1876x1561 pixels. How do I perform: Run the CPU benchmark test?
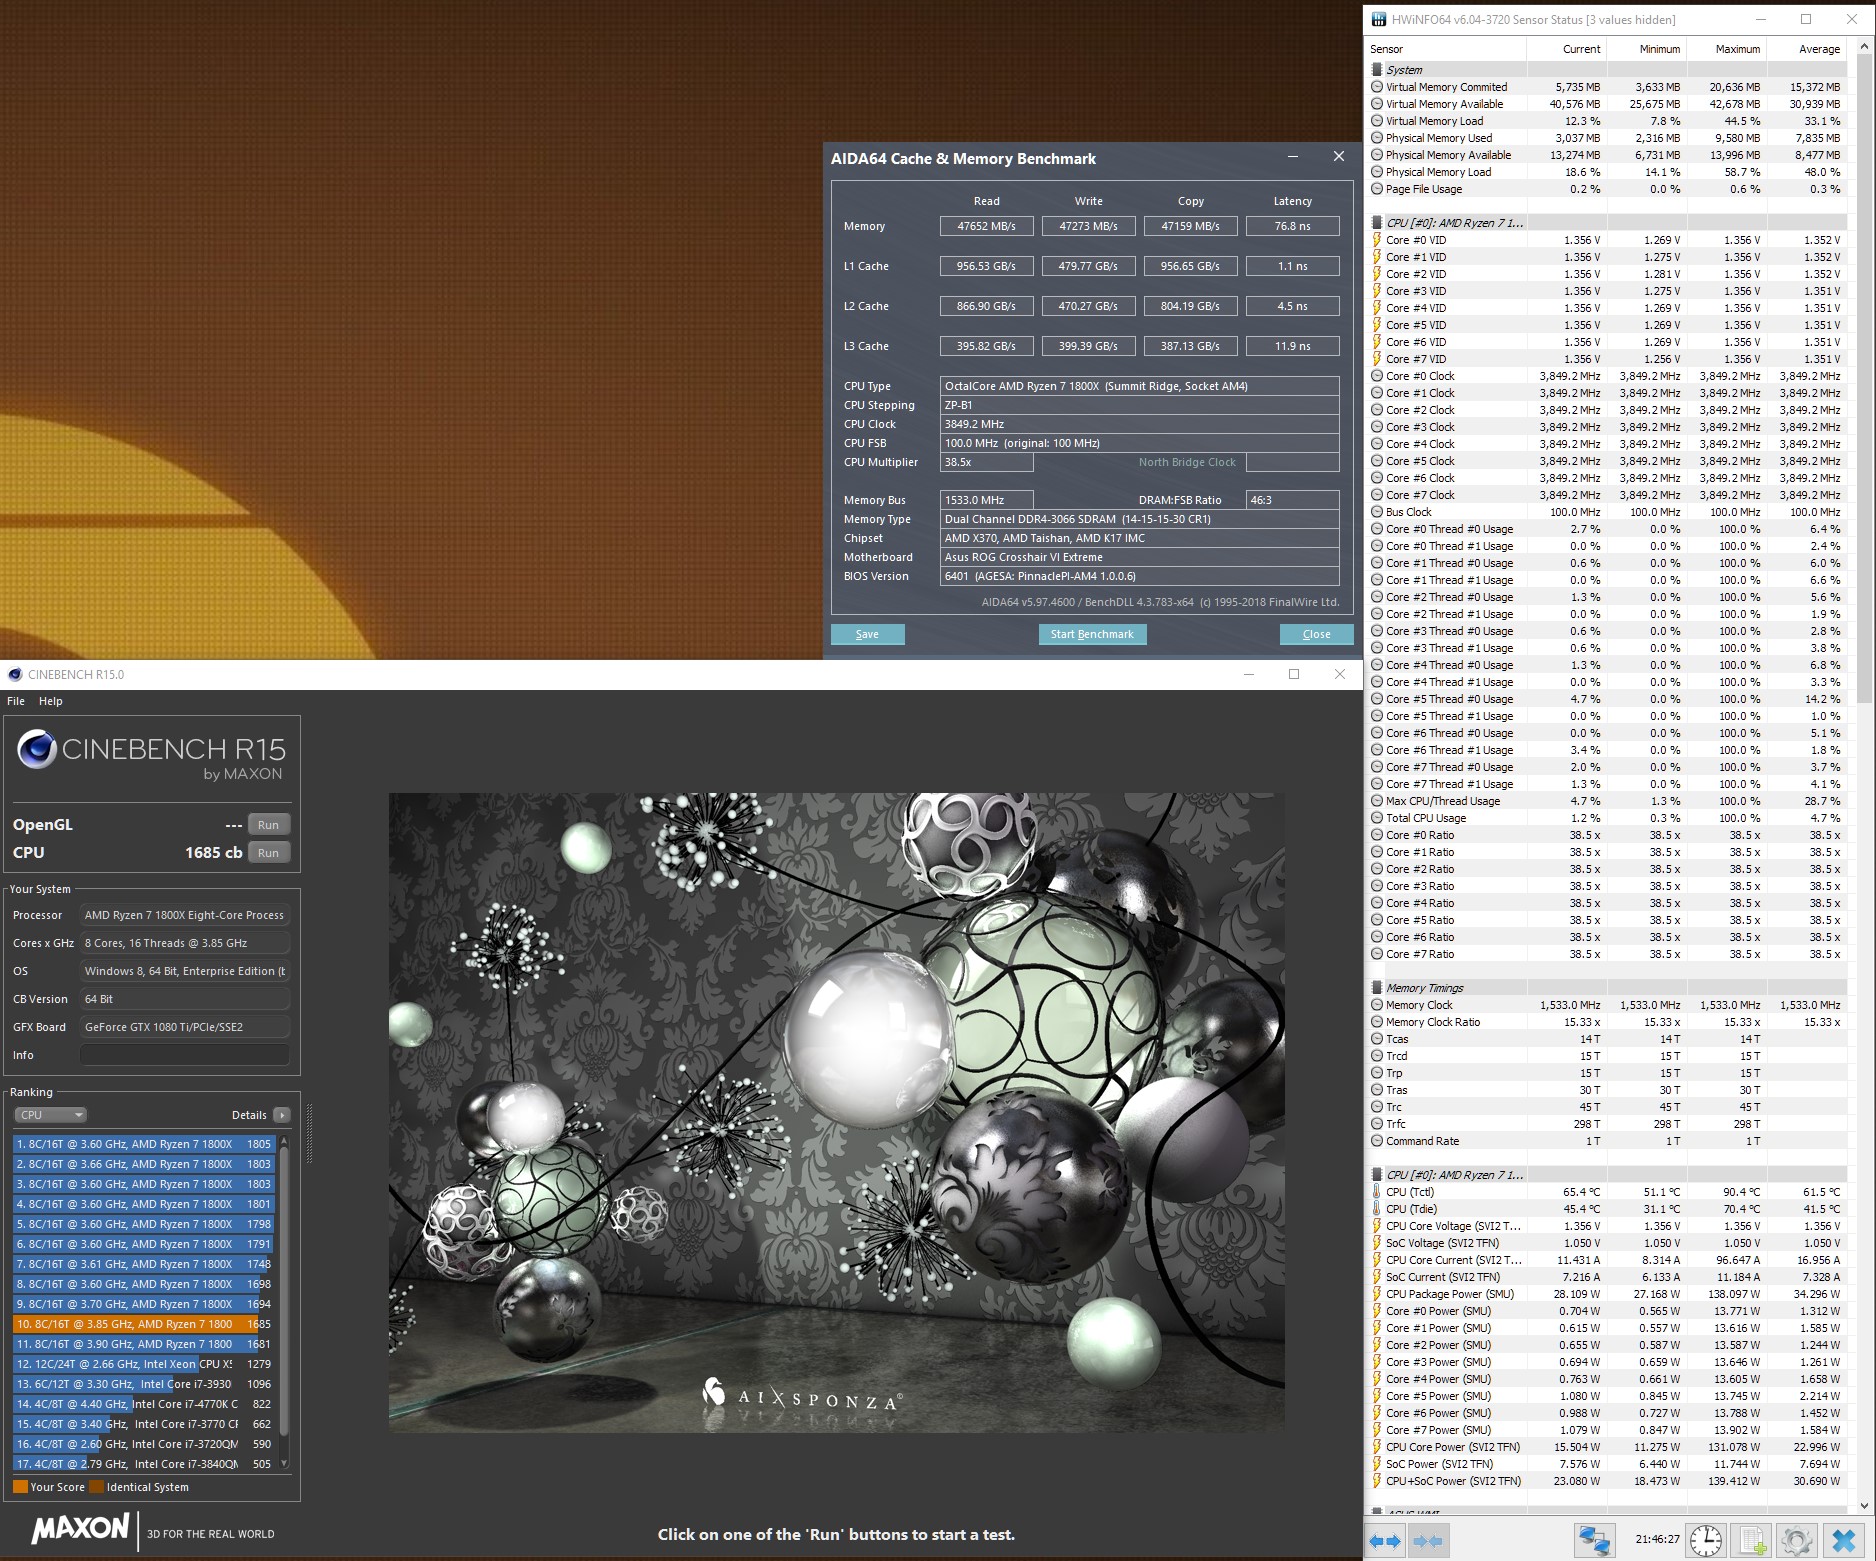[268, 853]
